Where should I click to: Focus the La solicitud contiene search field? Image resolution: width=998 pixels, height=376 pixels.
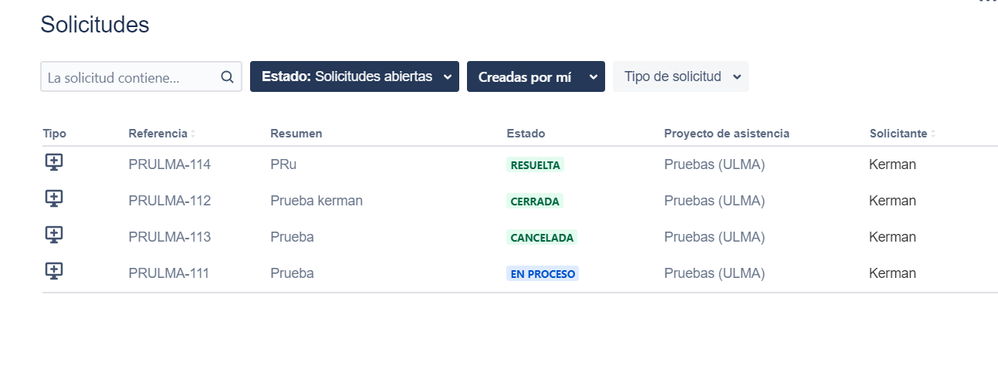coord(141,76)
